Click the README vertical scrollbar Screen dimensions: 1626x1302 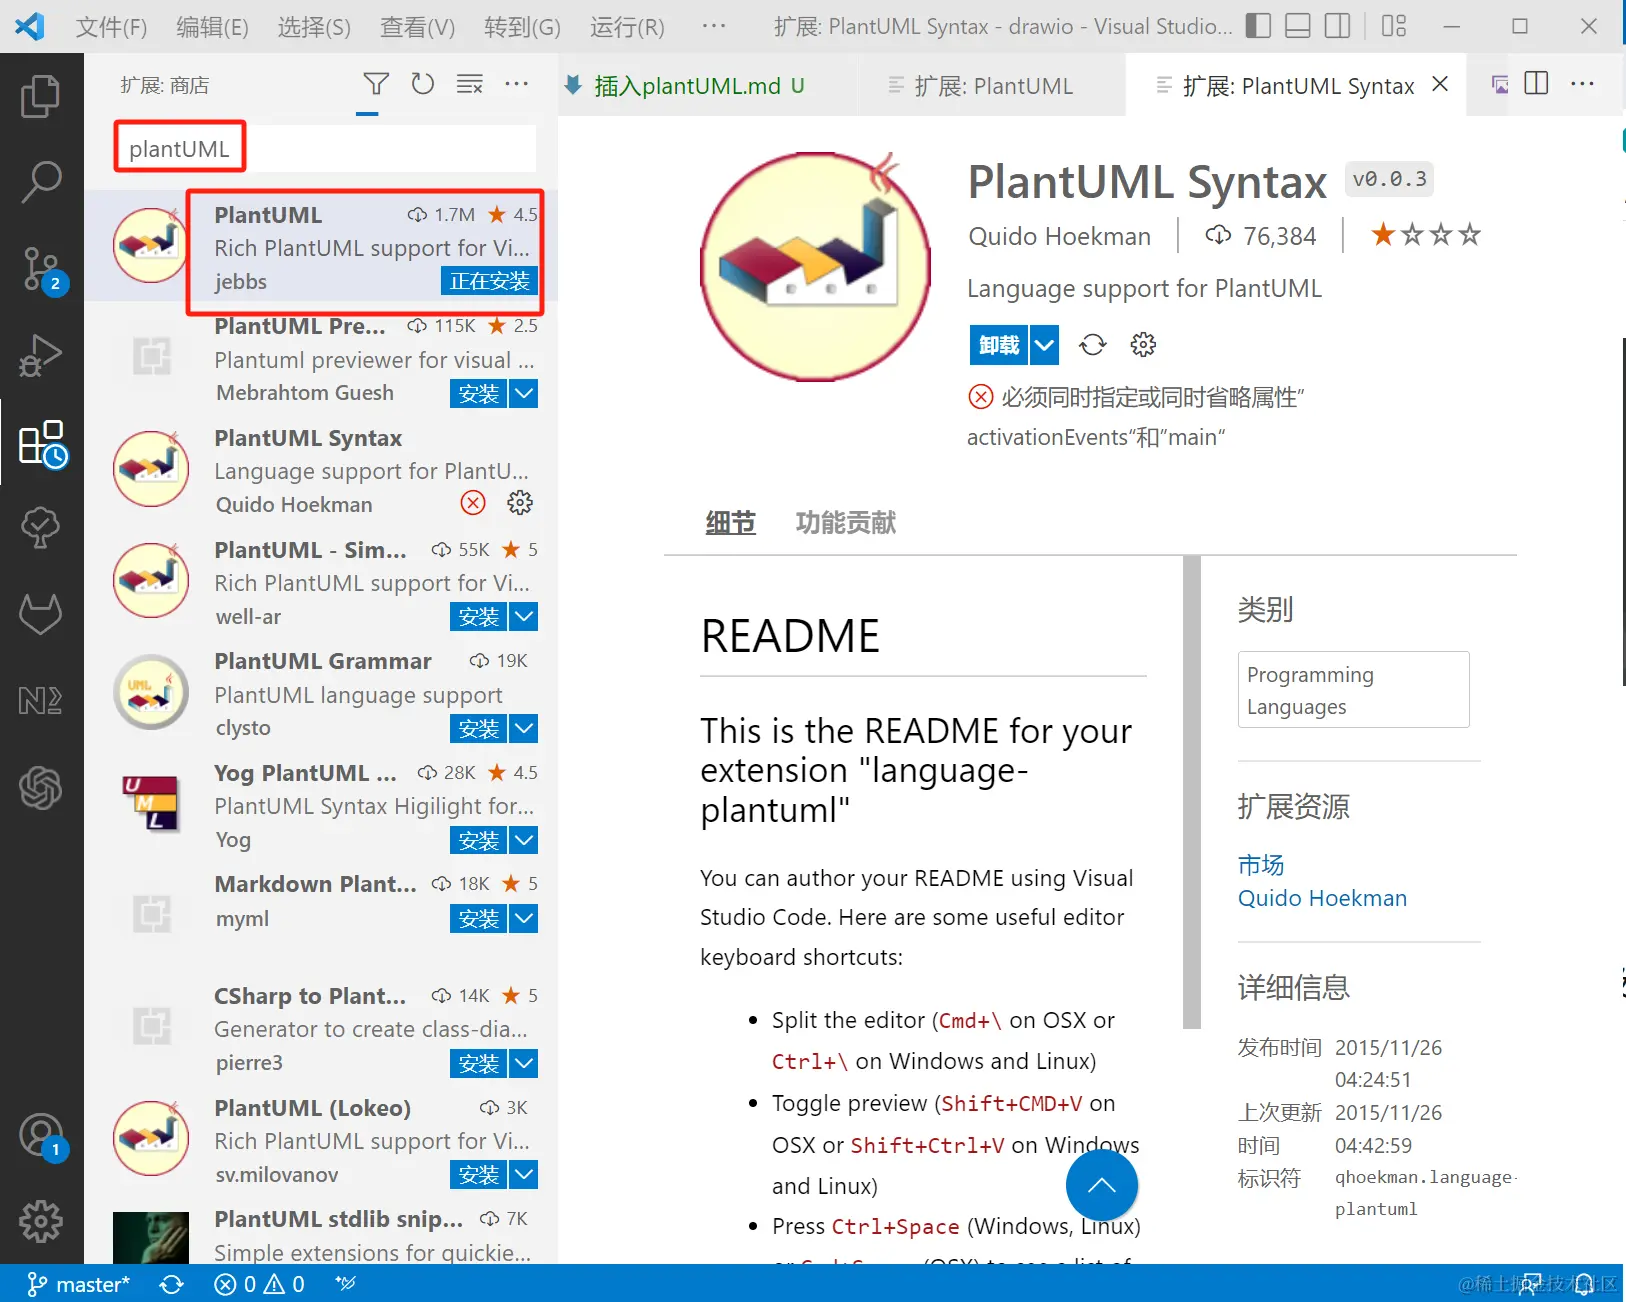click(1191, 792)
